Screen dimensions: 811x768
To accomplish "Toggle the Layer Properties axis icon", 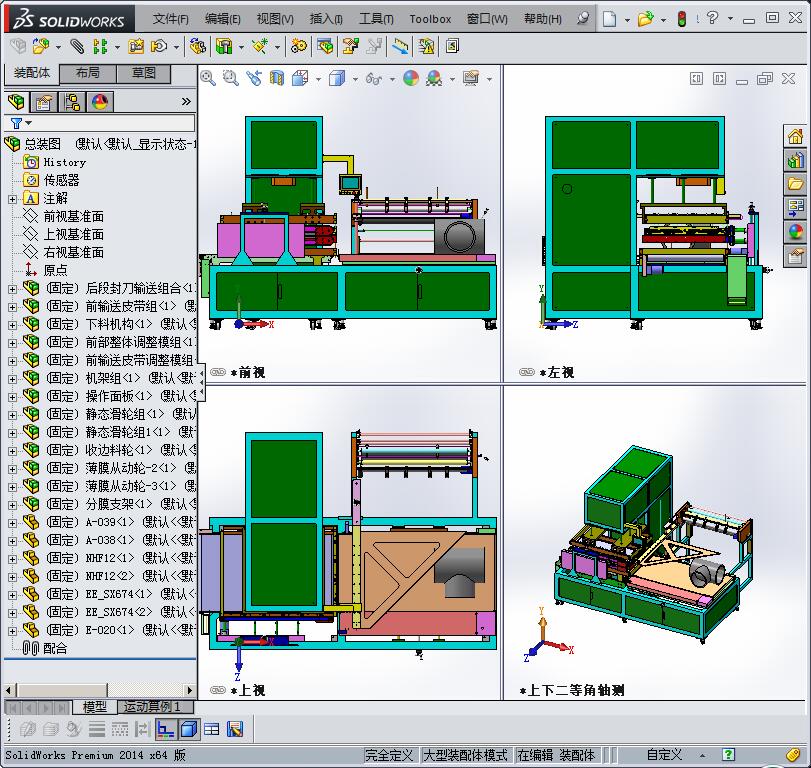I will [166, 730].
